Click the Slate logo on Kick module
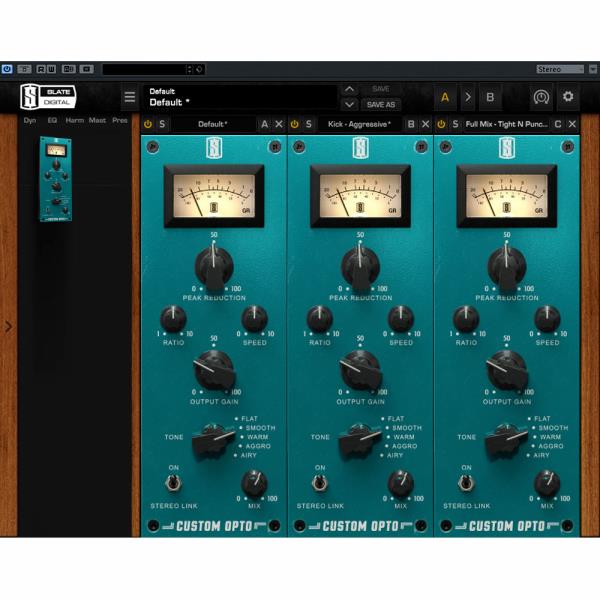The image size is (600, 600). [360, 148]
